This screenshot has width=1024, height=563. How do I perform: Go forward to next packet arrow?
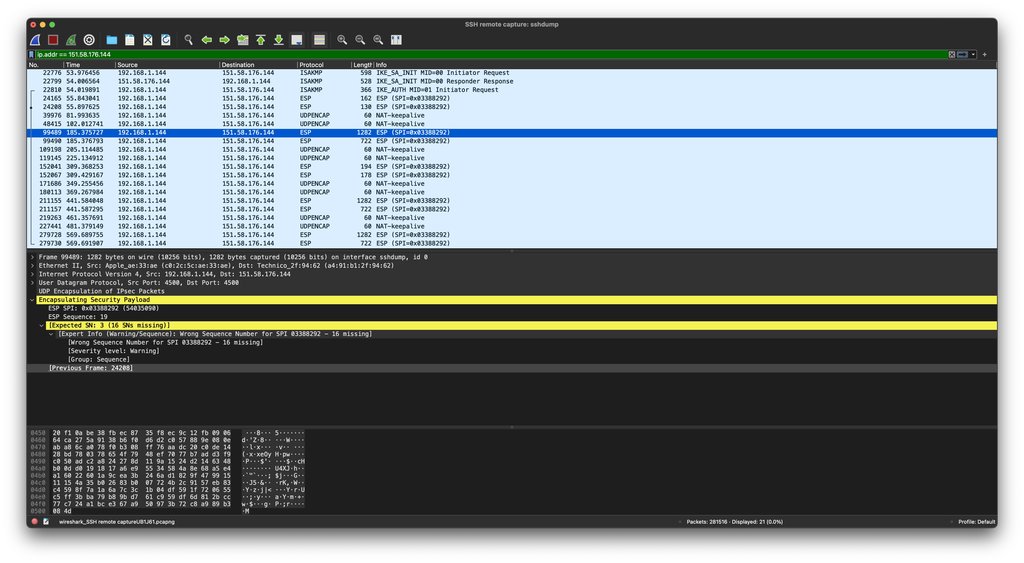(x=225, y=40)
